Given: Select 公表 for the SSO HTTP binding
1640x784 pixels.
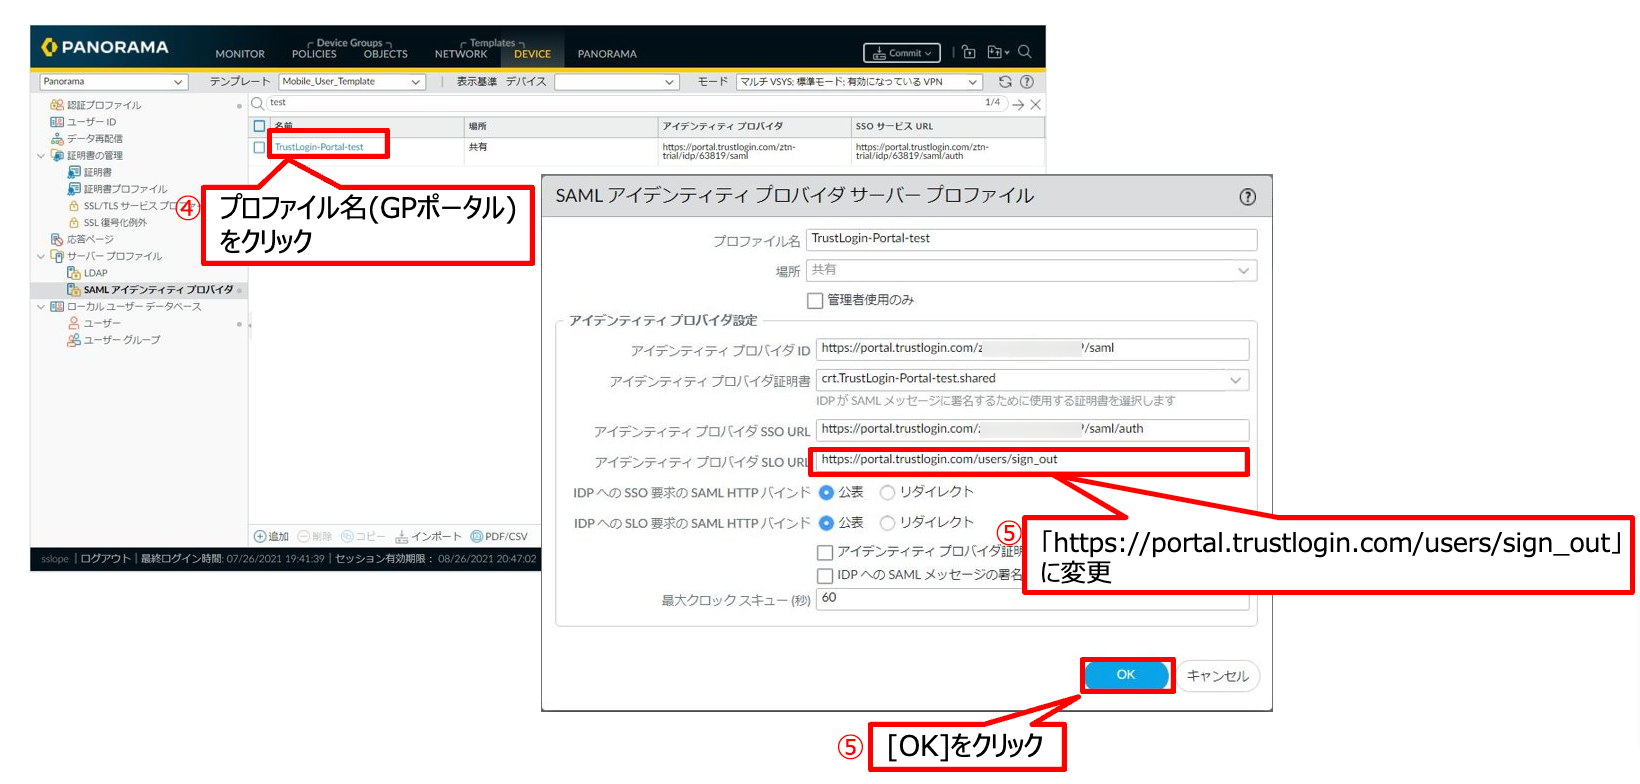Looking at the screenshot, I should pyautogui.click(x=827, y=492).
